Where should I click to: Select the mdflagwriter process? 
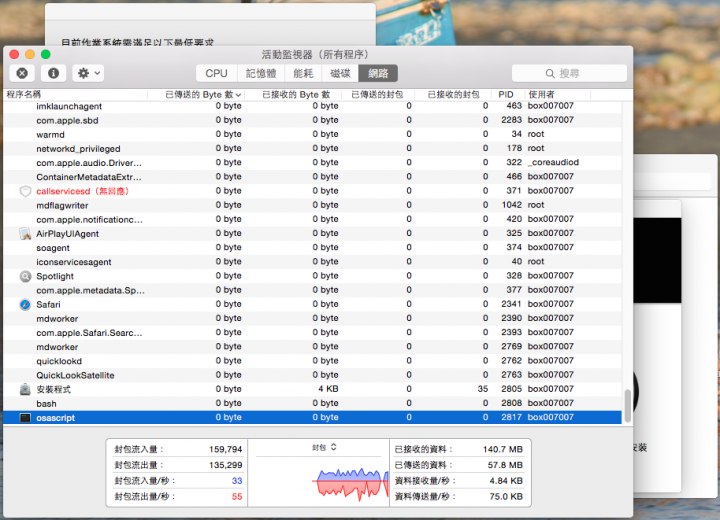point(312,205)
